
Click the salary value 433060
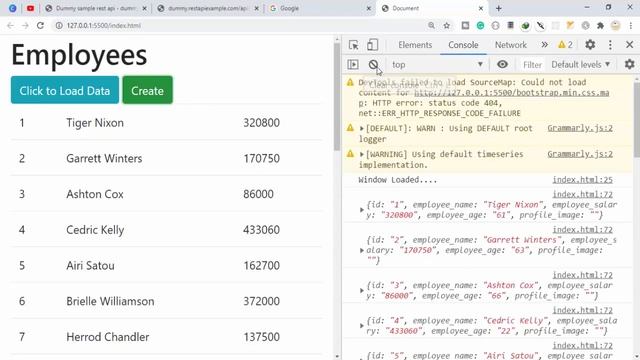tap(261, 230)
